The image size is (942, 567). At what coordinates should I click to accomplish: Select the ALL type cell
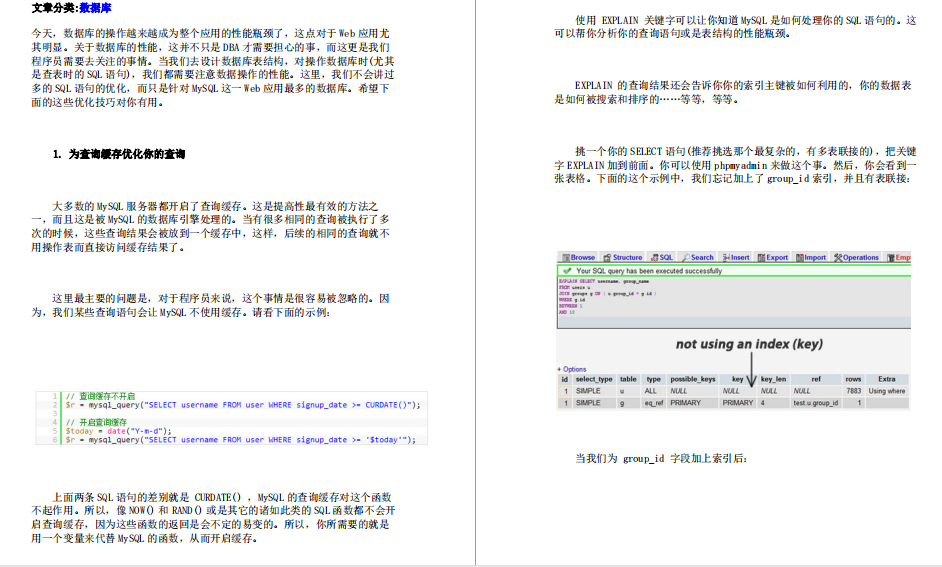651,391
